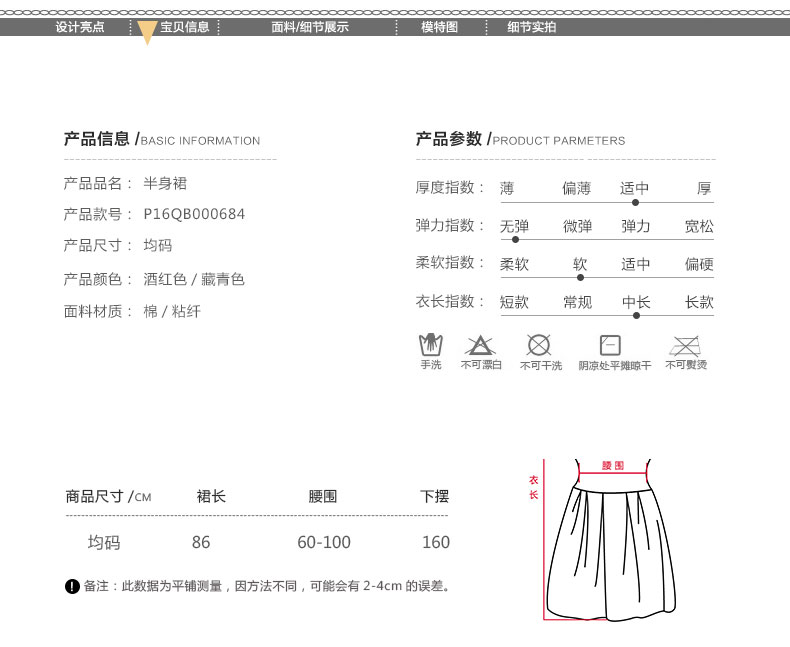The height and width of the screenshot is (647, 790).
Task: Open the 设计亮点 tab
Action: pos(79,27)
